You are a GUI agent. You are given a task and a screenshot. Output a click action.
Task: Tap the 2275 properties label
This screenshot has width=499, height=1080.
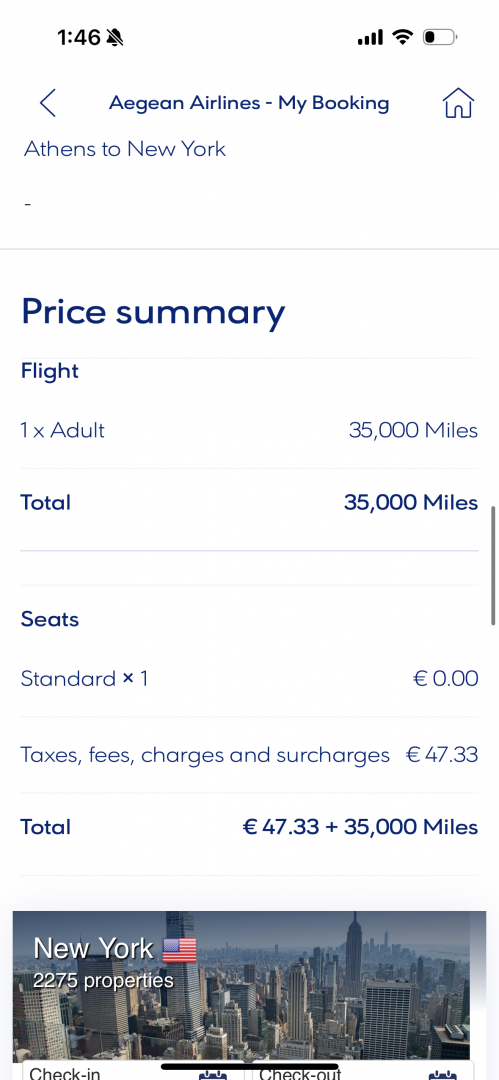click(x=103, y=979)
